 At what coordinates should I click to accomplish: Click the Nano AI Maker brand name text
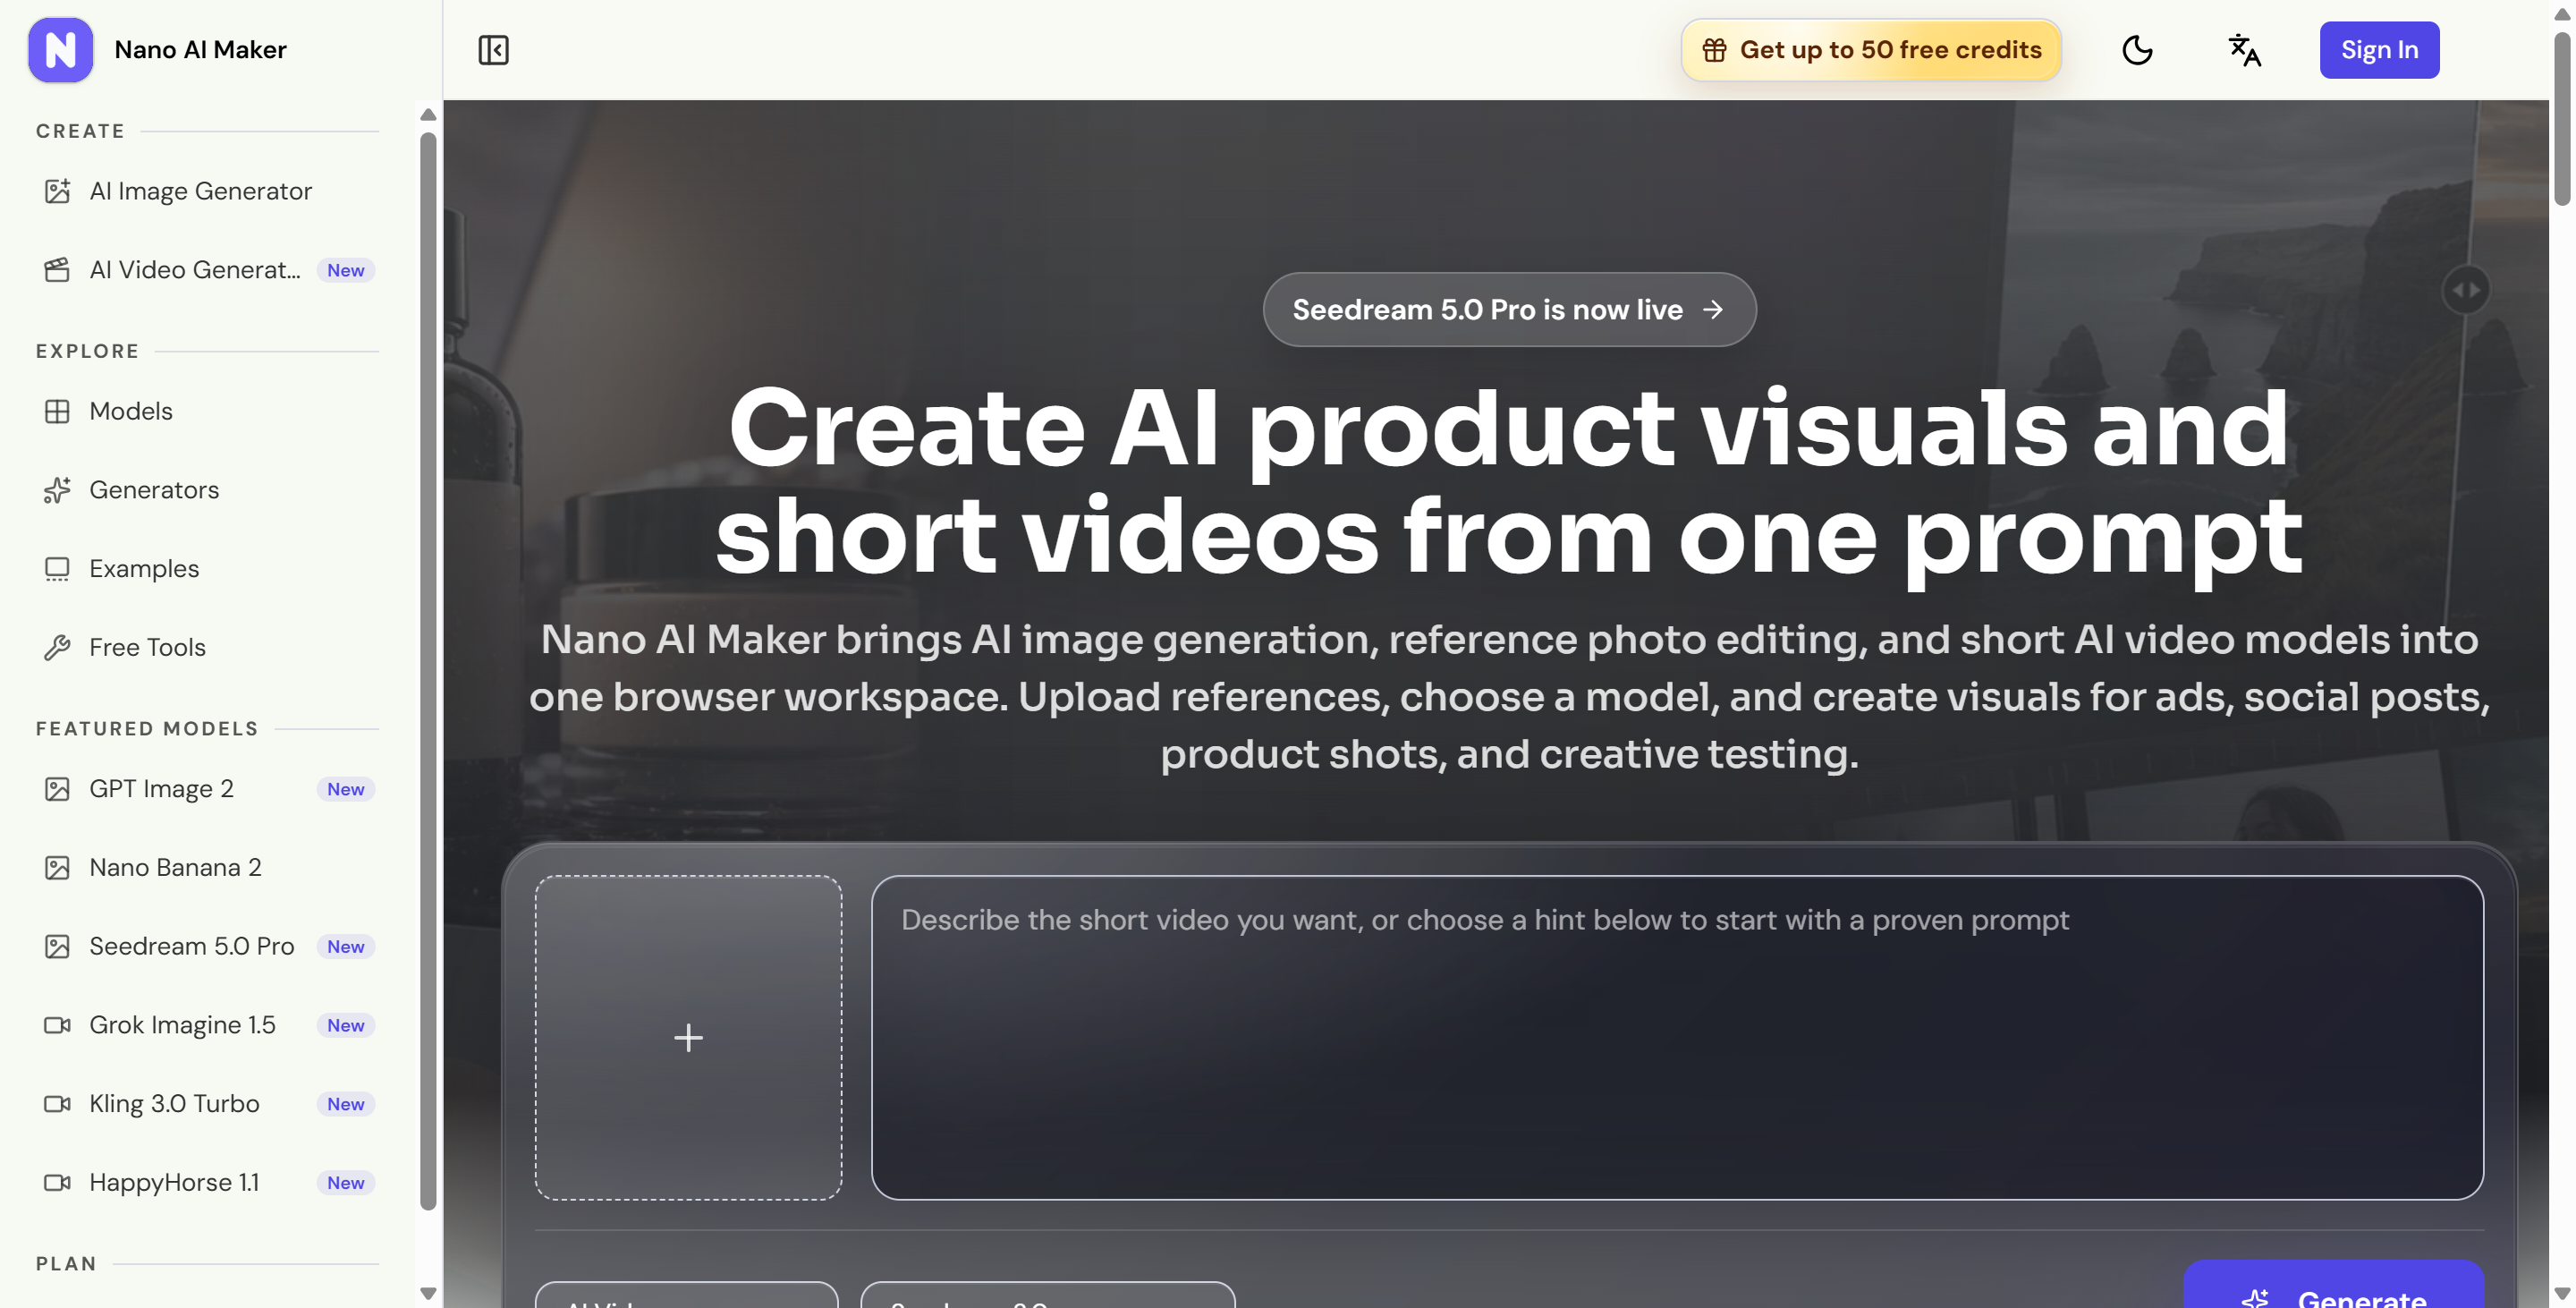(x=200, y=50)
